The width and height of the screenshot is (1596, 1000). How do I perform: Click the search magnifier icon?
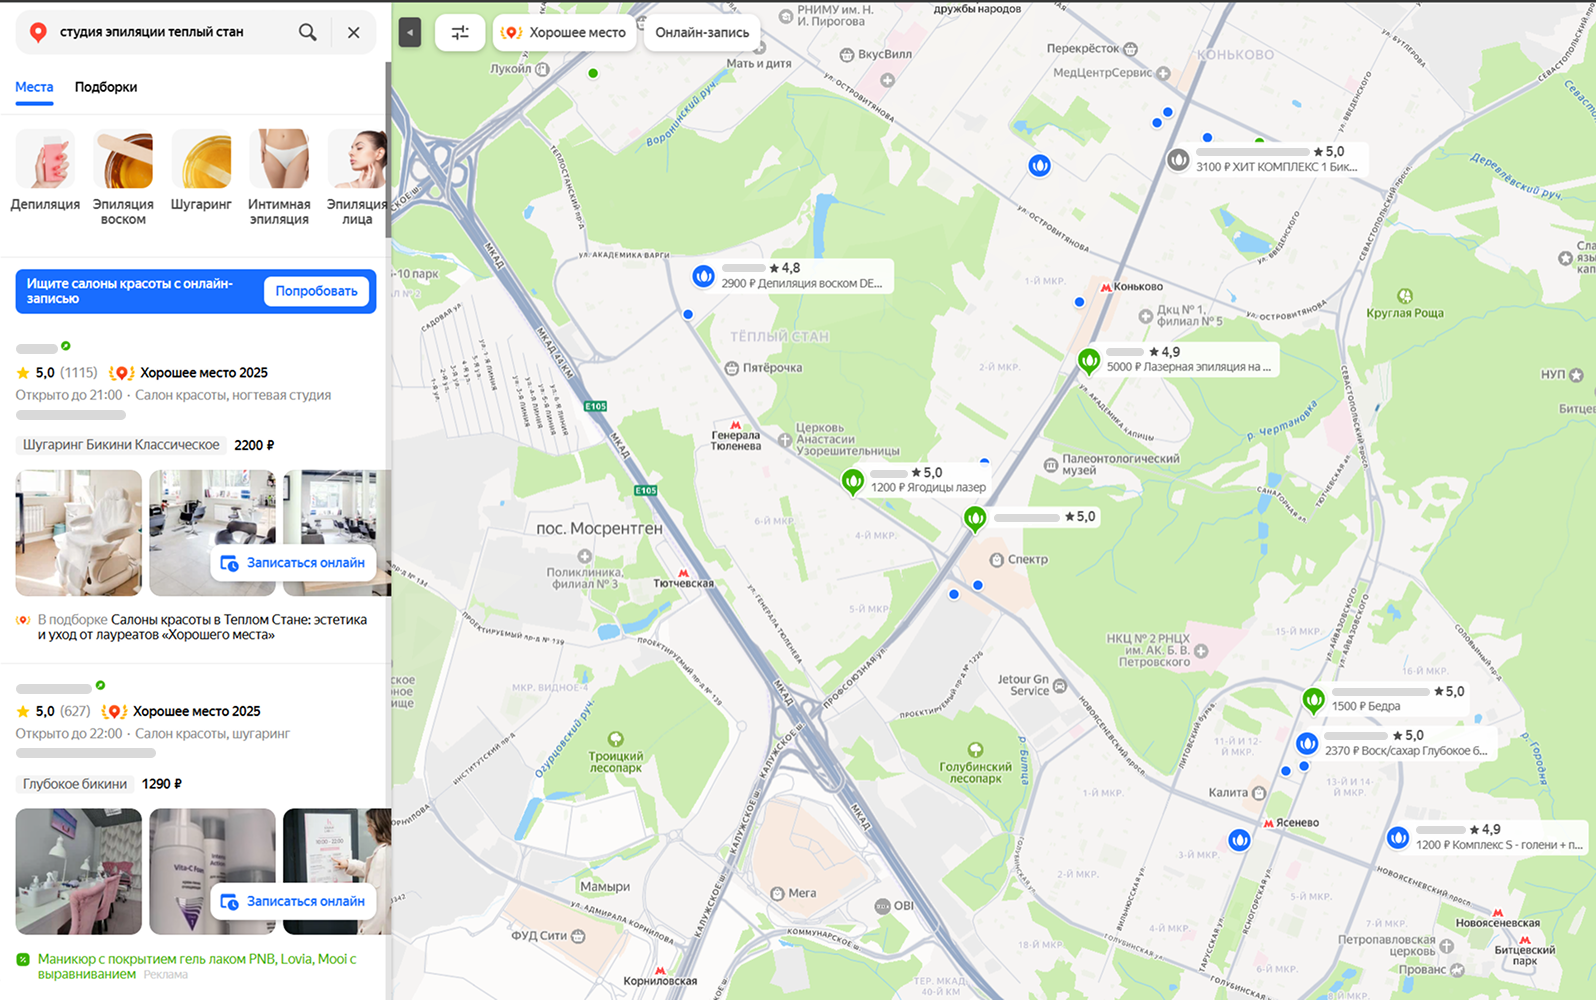pos(308,32)
